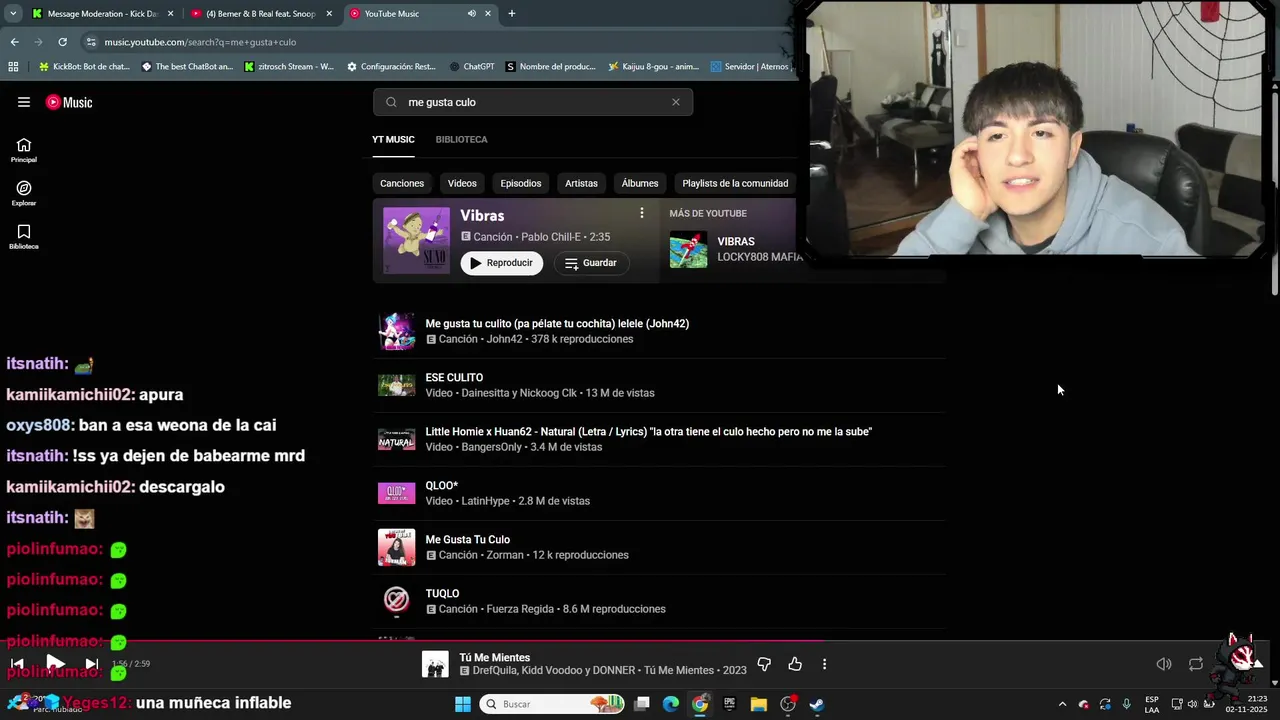This screenshot has width=1280, height=720.
Task: Filter results by Episodios
Action: [x=521, y=183]
